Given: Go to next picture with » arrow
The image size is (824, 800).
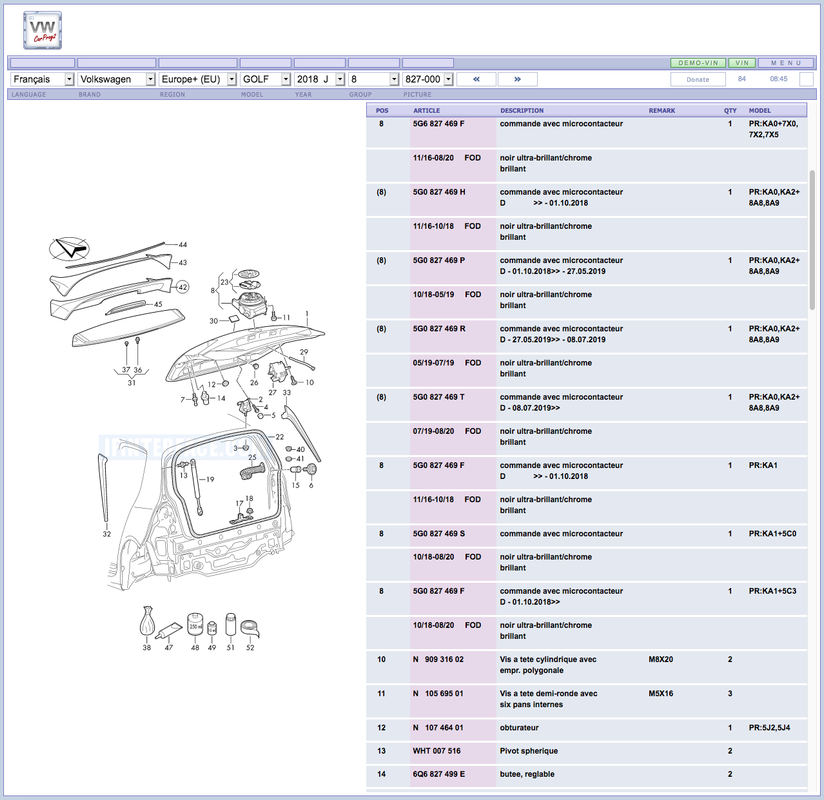Looking at the screenshot, I should coord(518,79).
